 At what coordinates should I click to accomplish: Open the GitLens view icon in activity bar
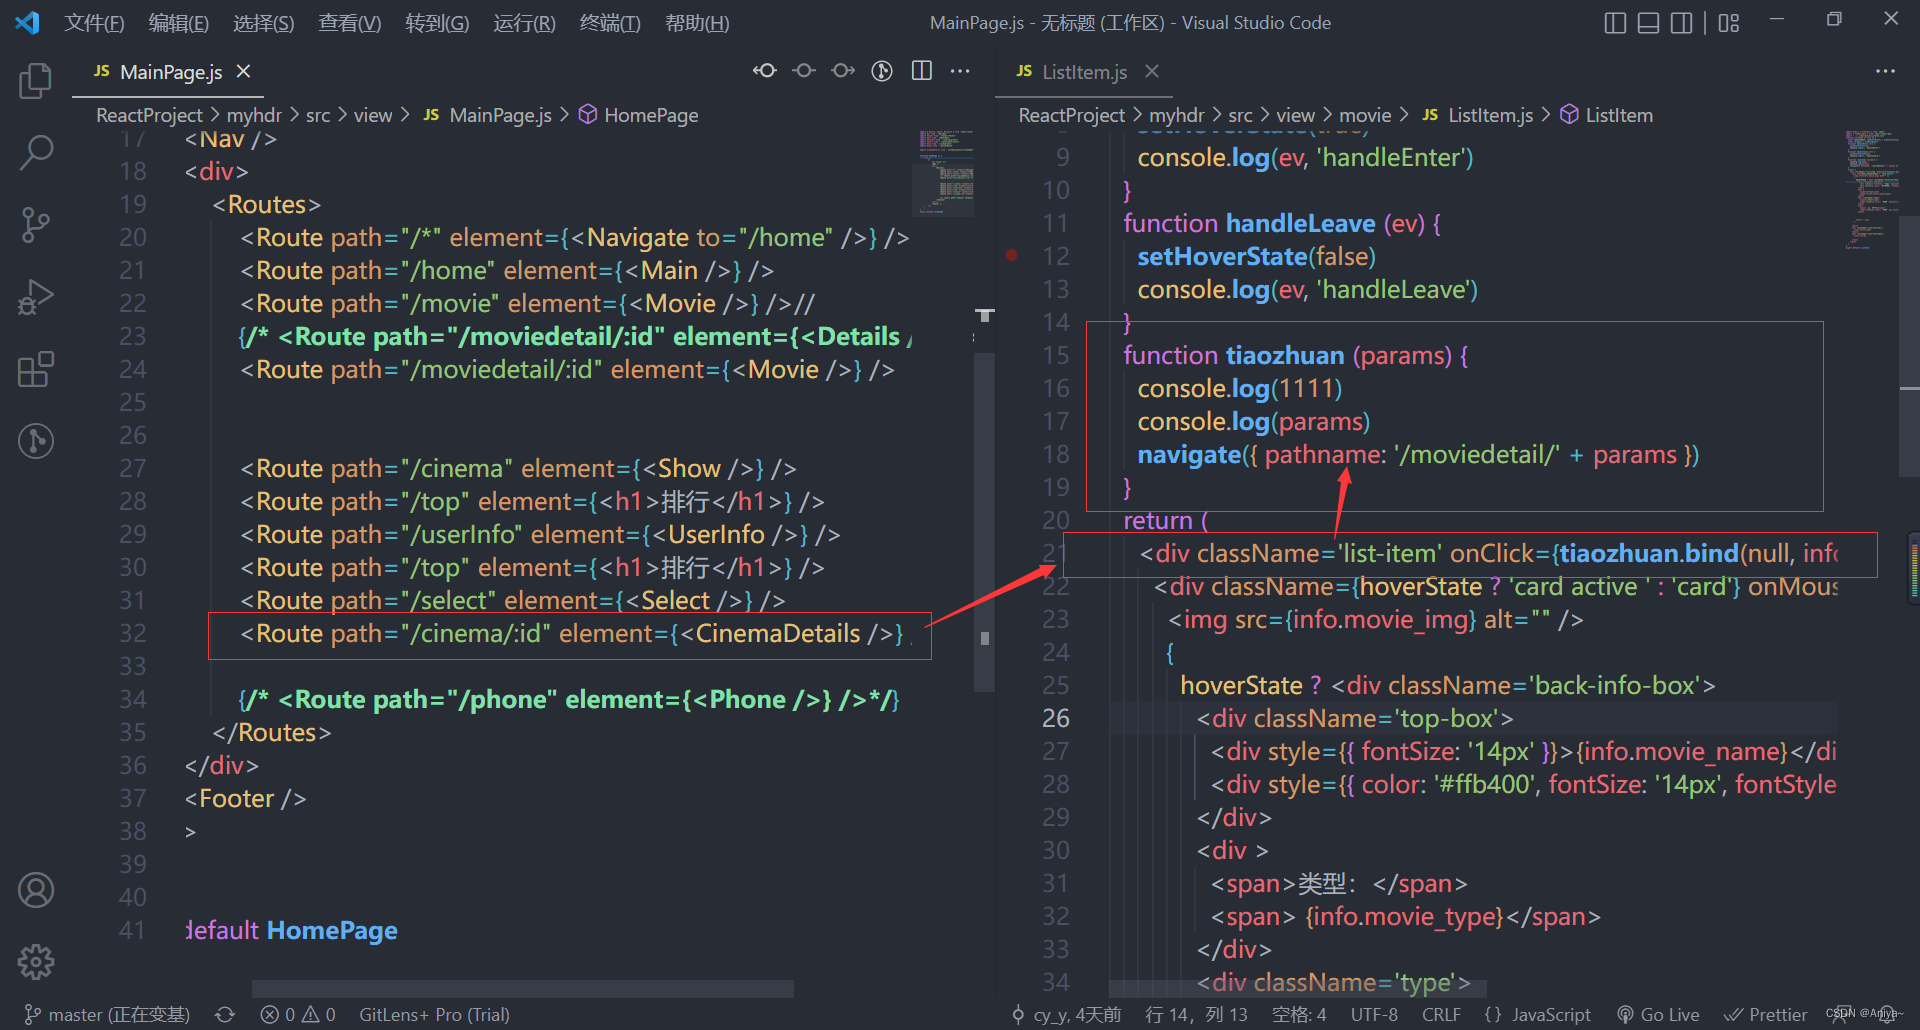pyautogui.click(x=36, y=441)
